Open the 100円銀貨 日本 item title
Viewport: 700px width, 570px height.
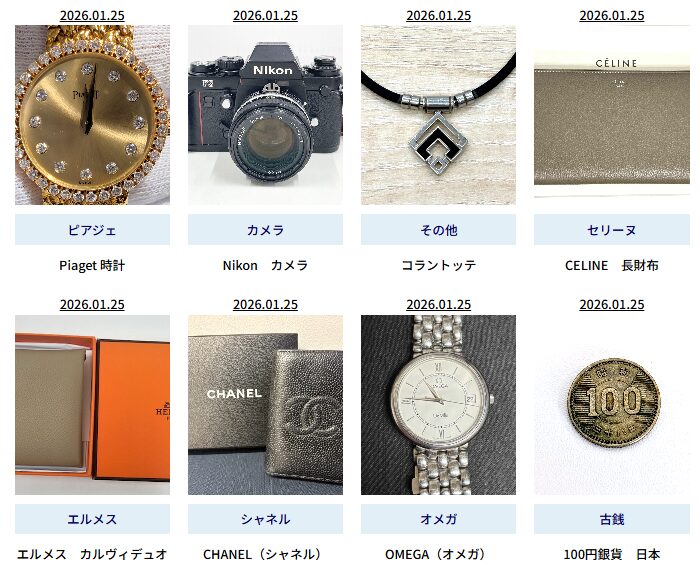[612, 555]
